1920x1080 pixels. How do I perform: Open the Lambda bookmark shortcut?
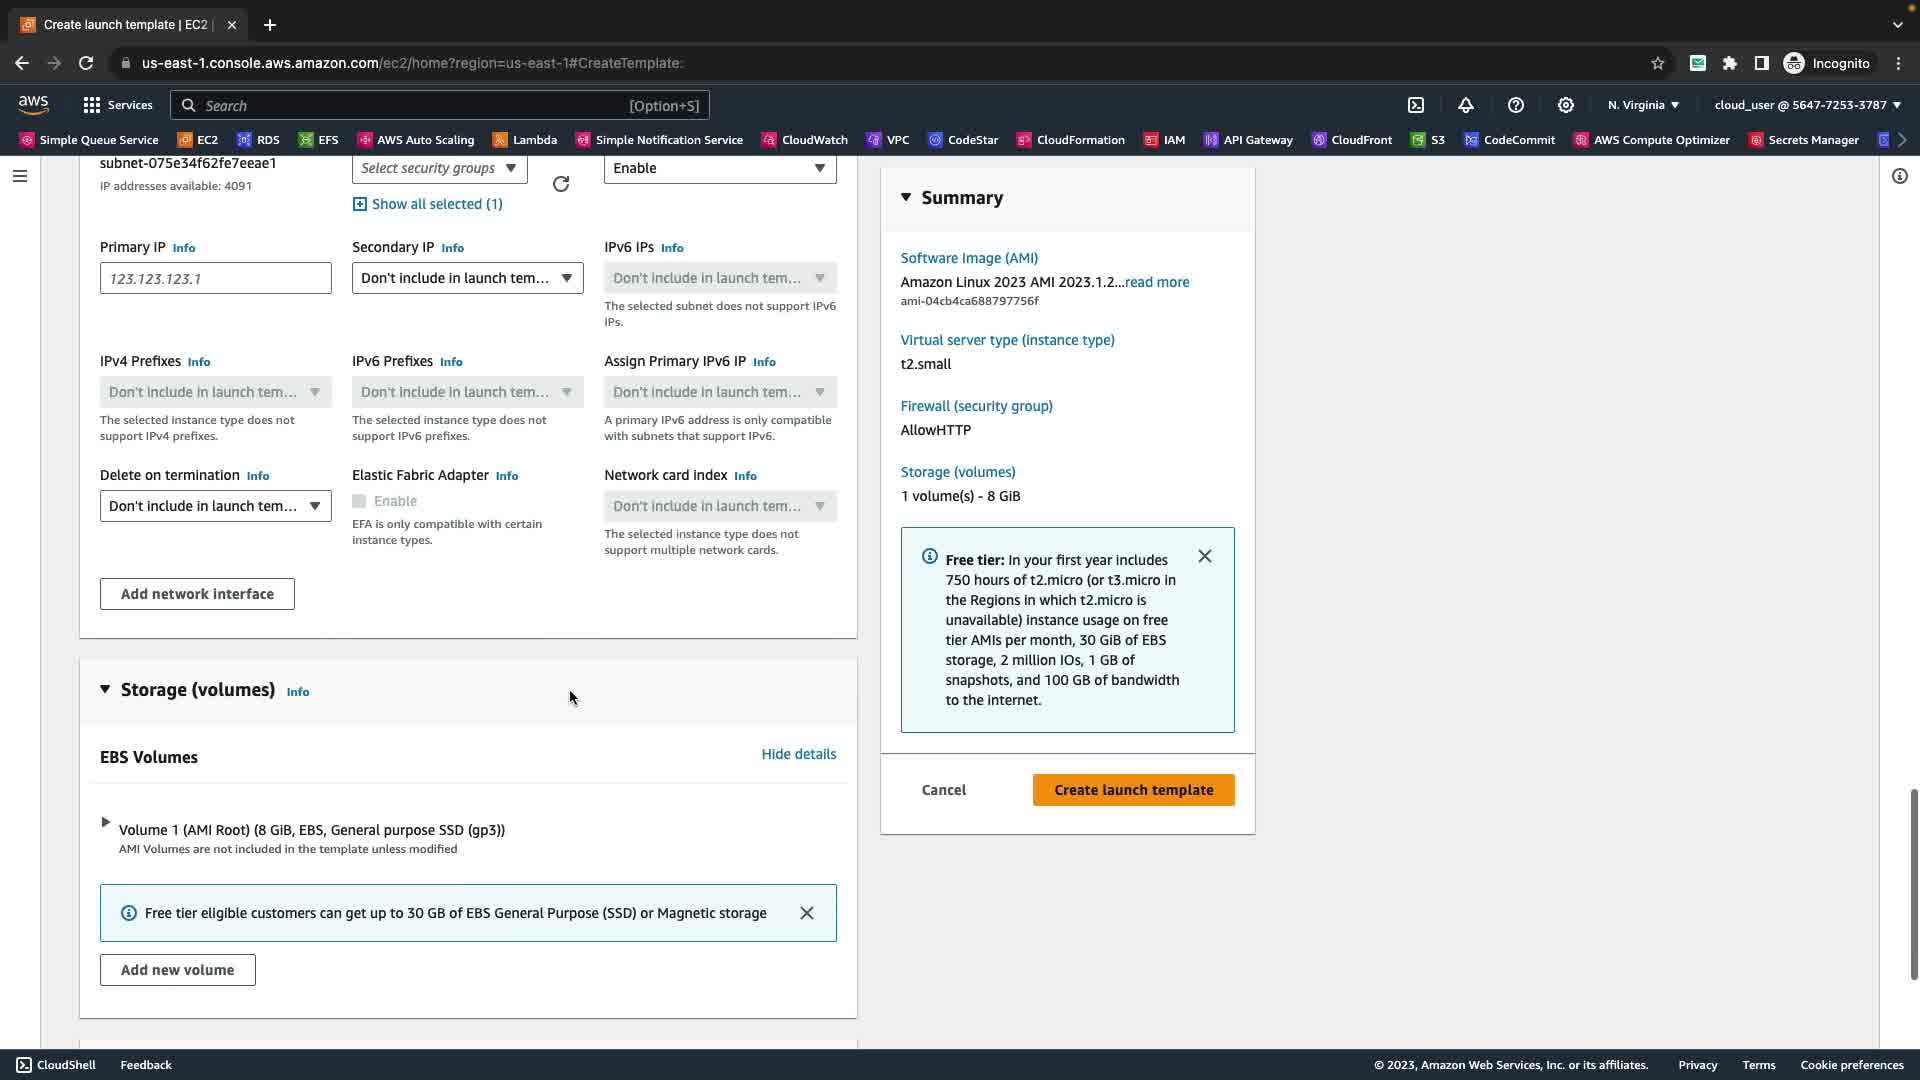click(525, 140)
